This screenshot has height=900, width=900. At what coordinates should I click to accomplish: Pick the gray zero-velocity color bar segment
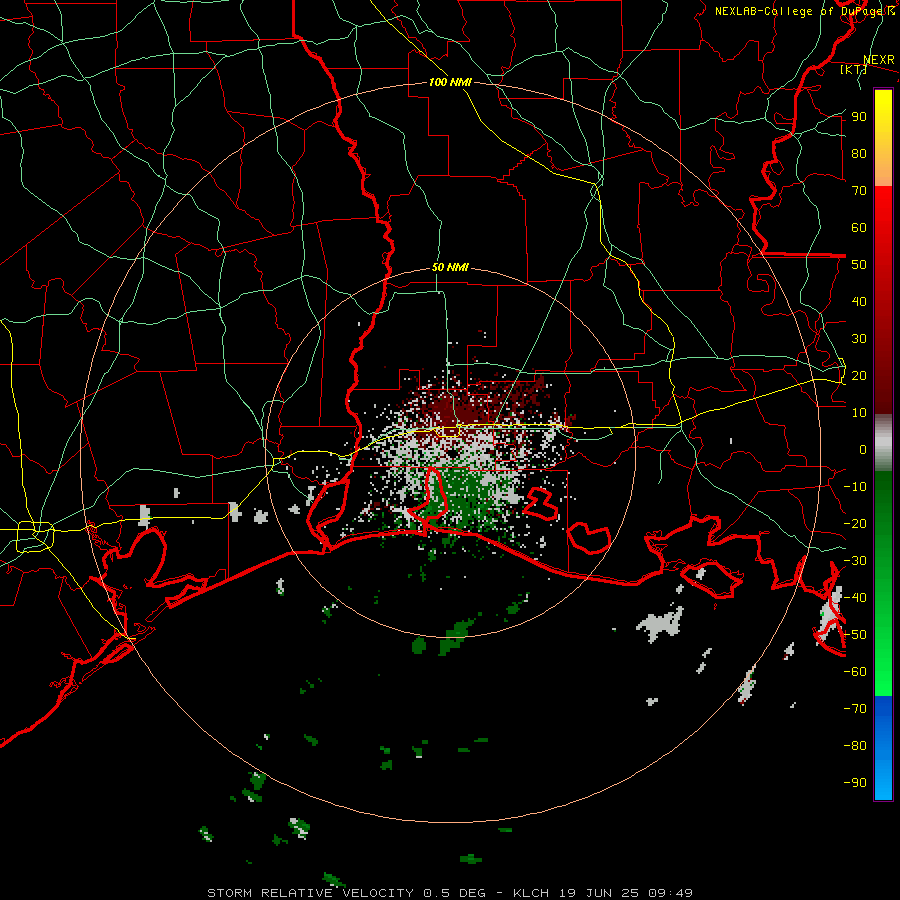coord(883,445)
